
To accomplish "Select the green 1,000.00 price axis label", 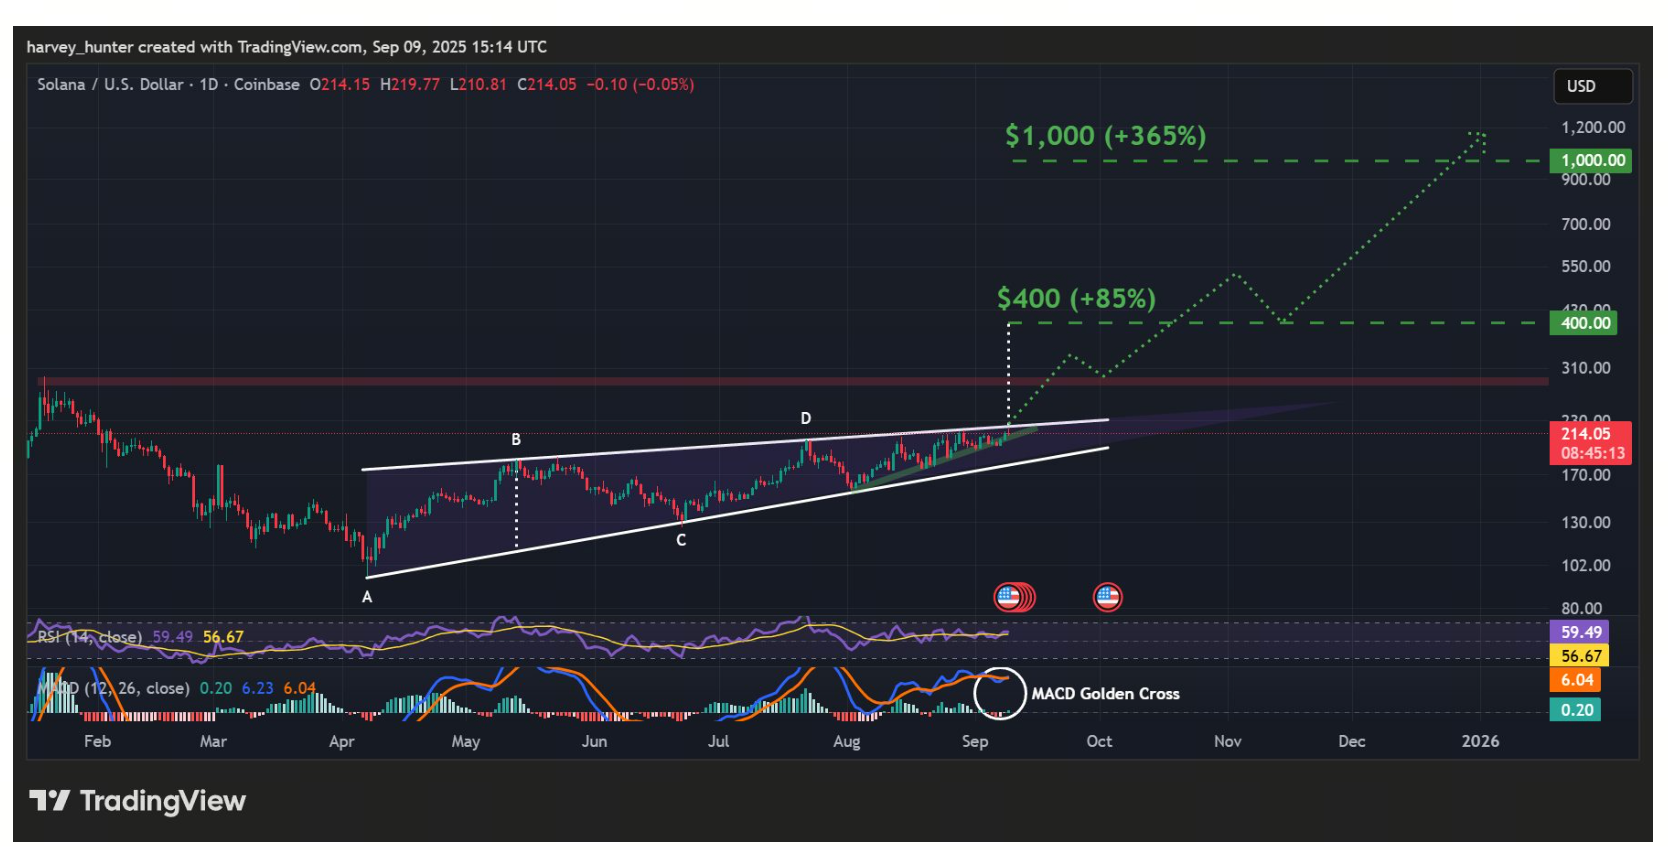I will pos(1590,161).
